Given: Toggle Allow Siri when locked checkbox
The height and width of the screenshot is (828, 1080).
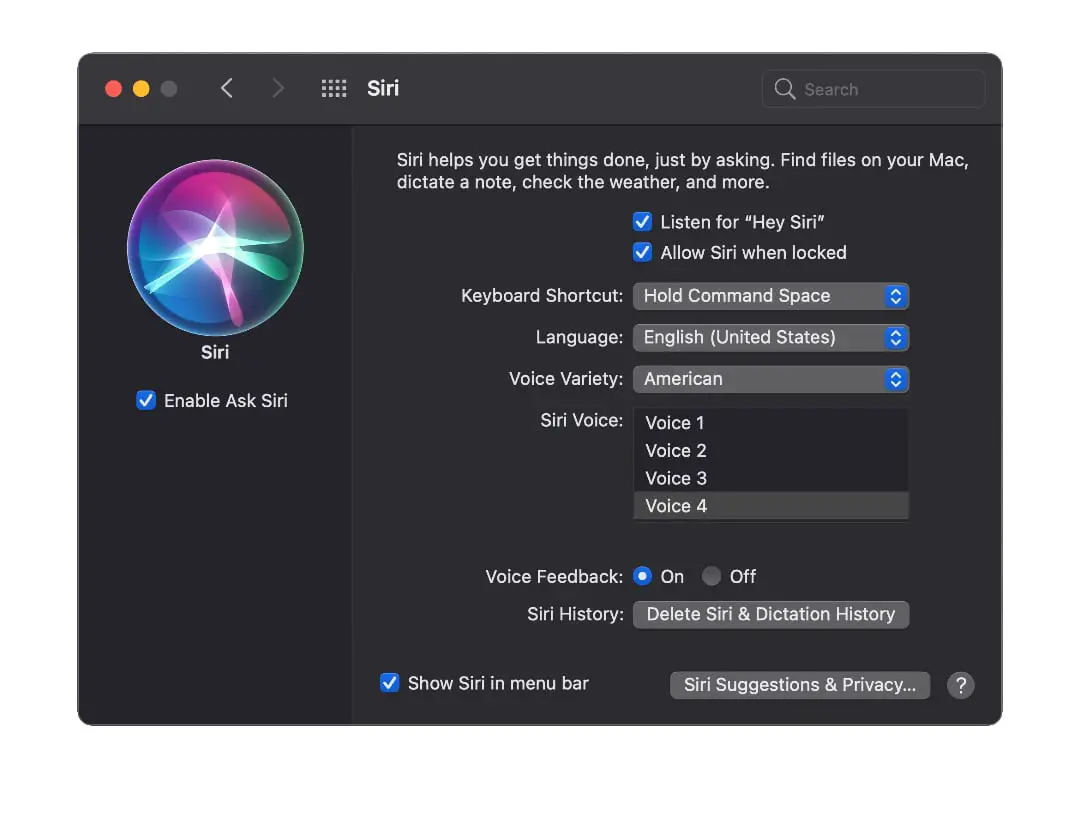Looking at the screenshot, I should point(642,252).
